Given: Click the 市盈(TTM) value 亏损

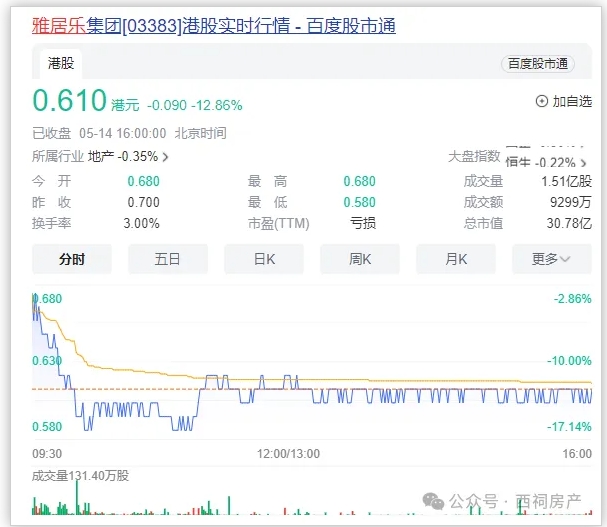Looking at the screenshot, I should [363, 223].
